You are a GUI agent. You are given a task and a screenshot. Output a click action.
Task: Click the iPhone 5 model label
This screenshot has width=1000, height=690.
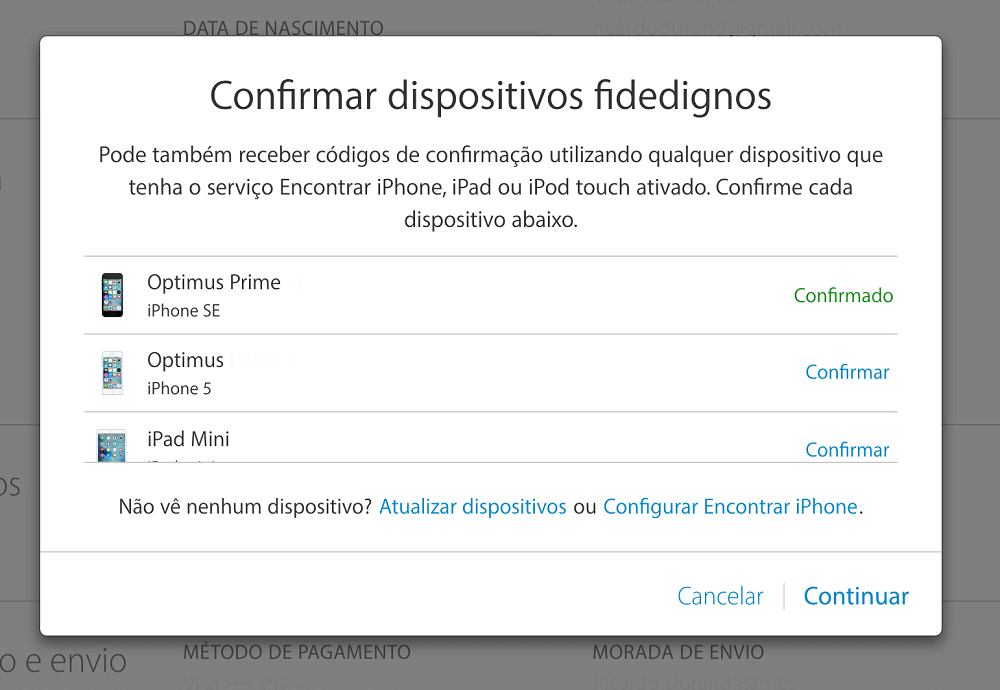point(179,388)
